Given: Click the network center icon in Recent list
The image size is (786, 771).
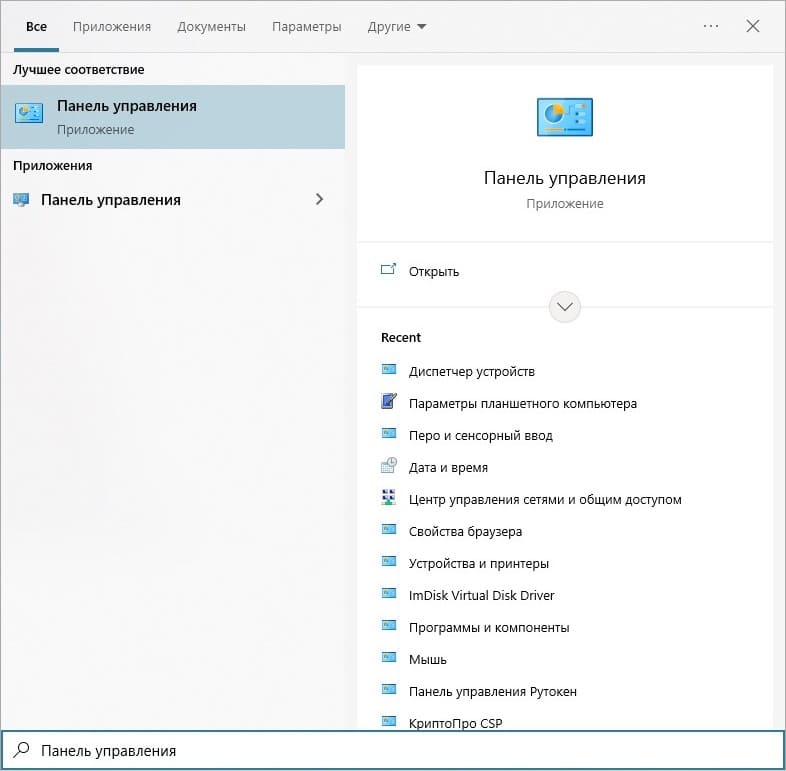Looking at the screenshot, I should (388, 498).
